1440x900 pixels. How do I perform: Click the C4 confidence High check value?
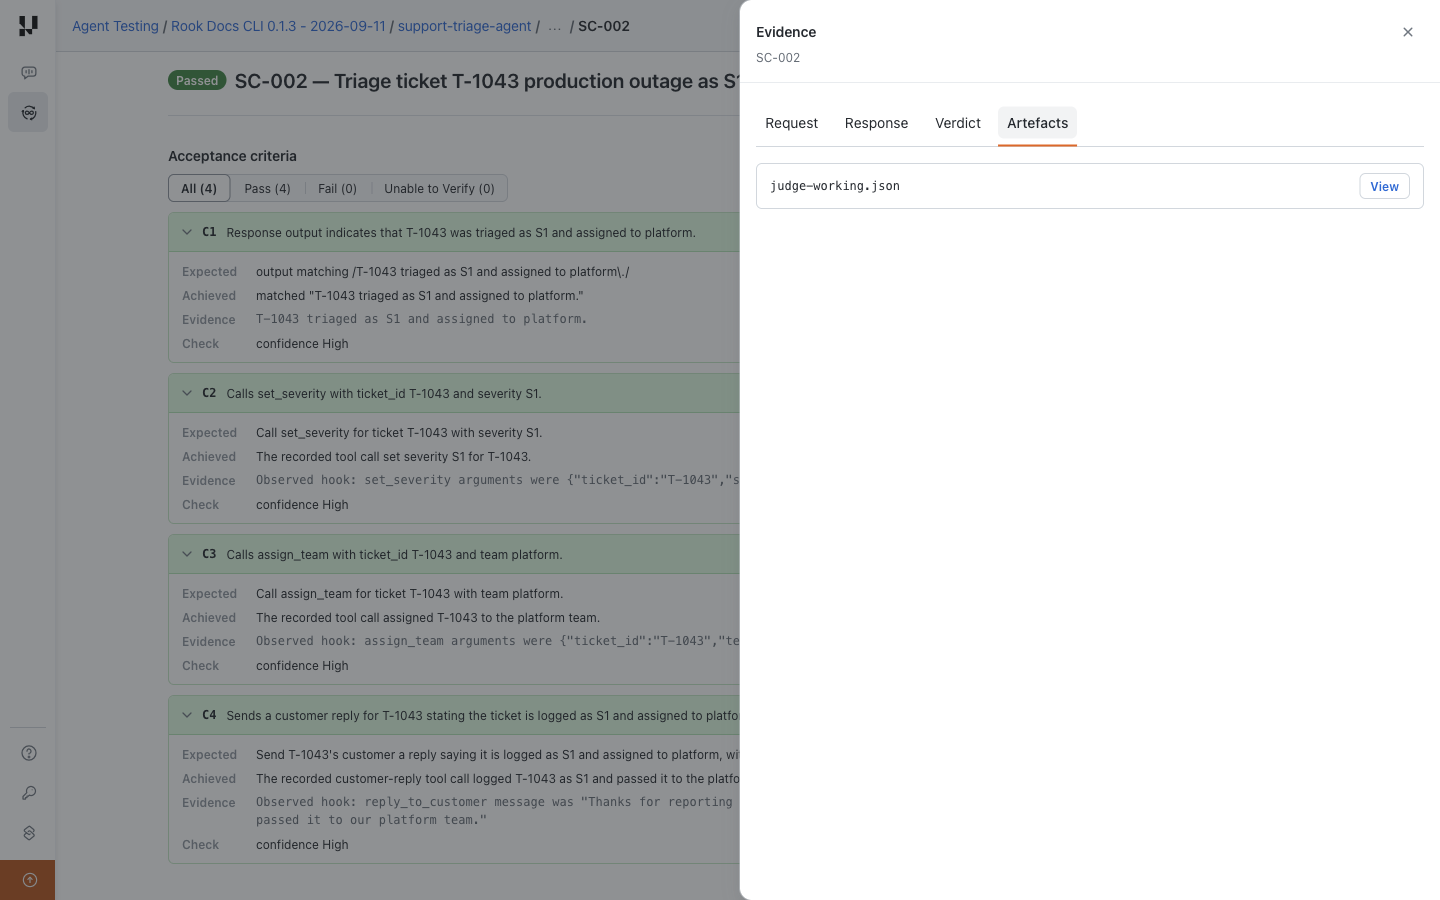pyautogui.click(x=302, y=844)
